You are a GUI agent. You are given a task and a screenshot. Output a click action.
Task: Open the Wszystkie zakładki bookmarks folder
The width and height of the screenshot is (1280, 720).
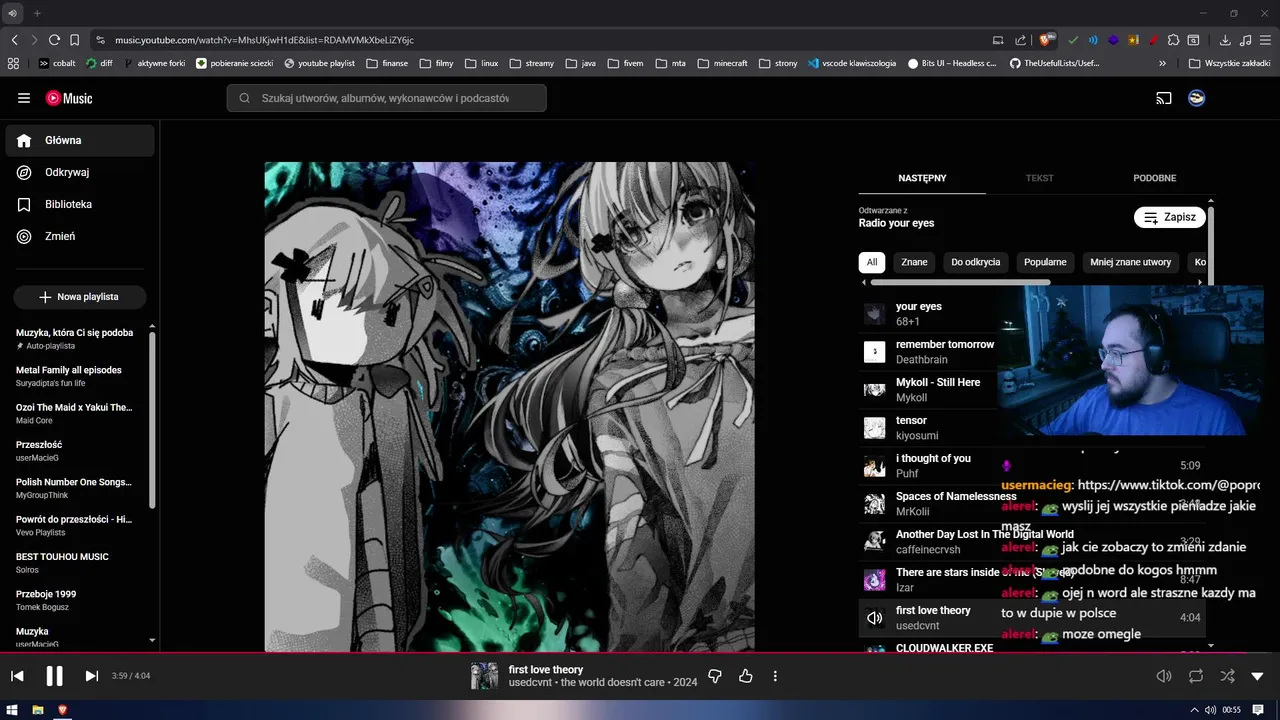coord(1230,63)
